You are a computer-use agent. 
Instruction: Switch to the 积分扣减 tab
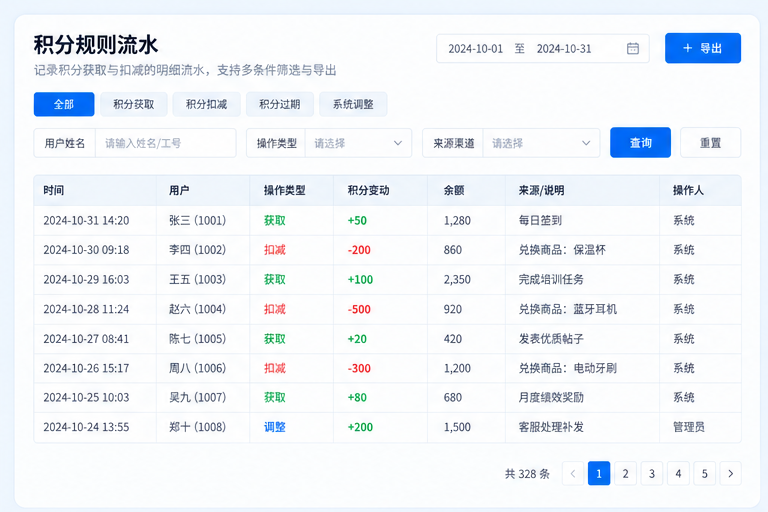pos(206,104)
